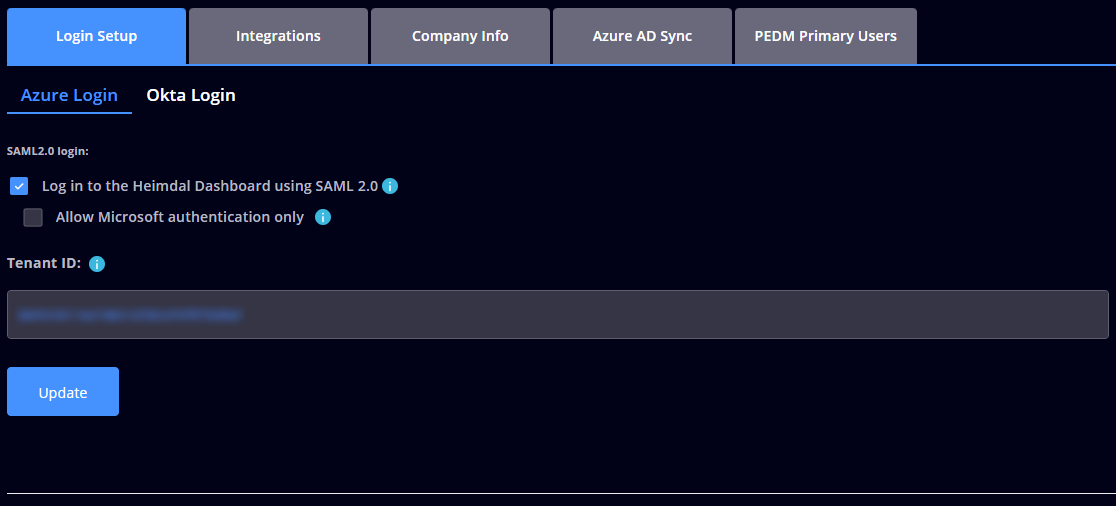Go to the Company Info tab
The height and width of the screenshot is (506, 1116).
(460, 36)
